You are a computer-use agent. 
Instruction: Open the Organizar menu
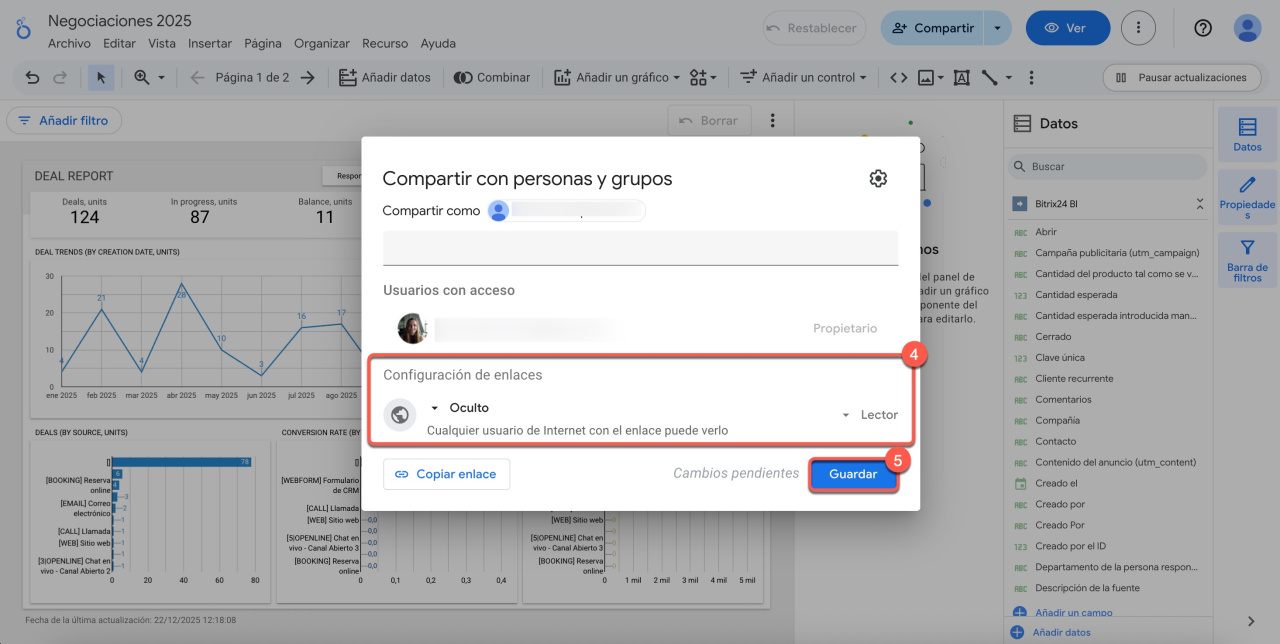pyautogui.click(x=322, y=44)
